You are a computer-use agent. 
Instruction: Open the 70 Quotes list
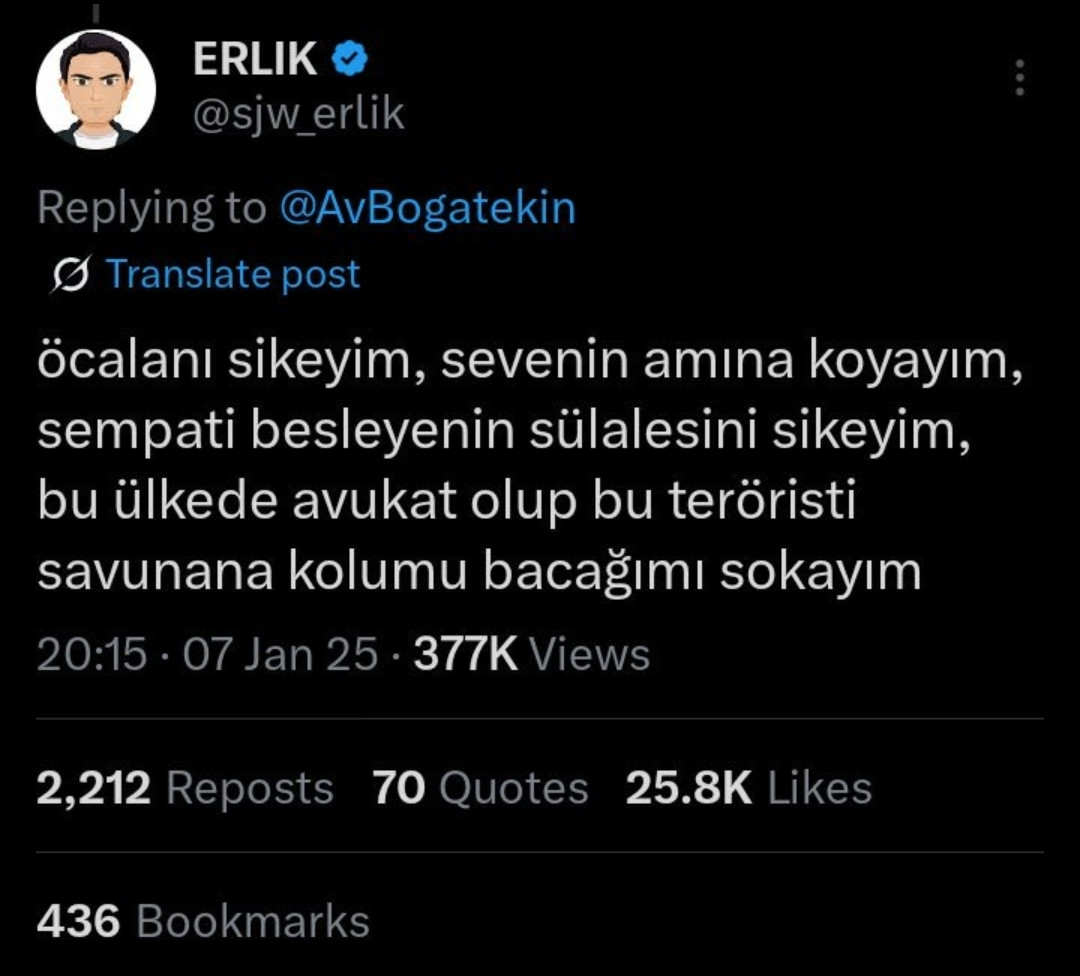tap(480, 788)
